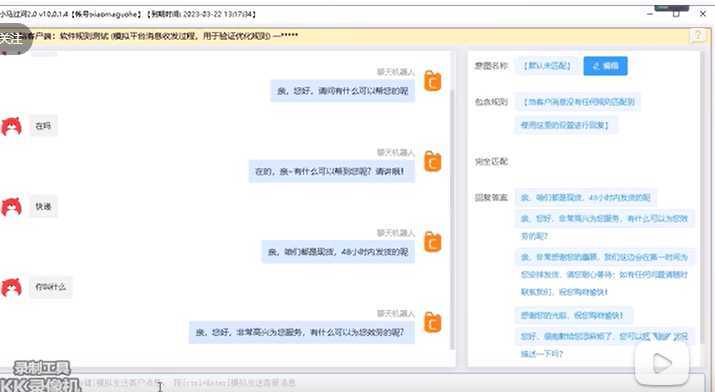Click the 回复答案 label
The width and height of the screenshot is (715, 392).
[491, 198]
